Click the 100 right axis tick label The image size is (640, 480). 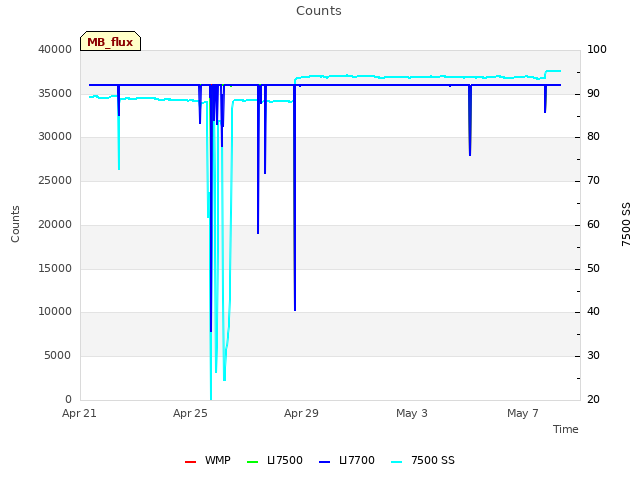click(x=597, y=49)
